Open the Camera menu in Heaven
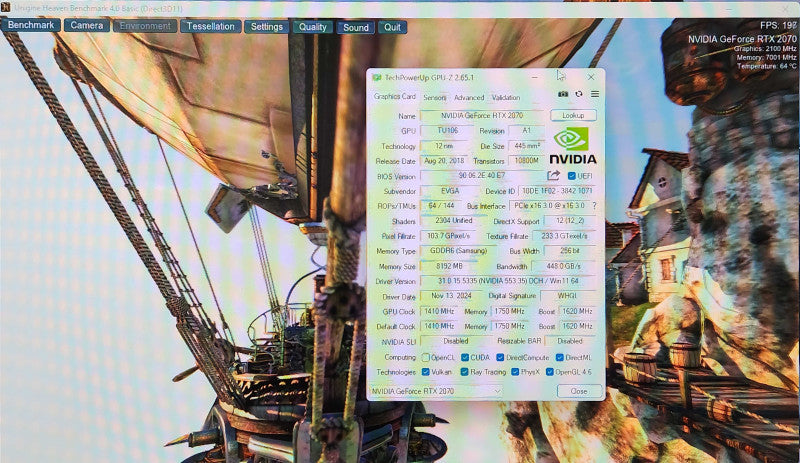The height and width of the screenshot is (463, 800). click(x=87, y=25)
